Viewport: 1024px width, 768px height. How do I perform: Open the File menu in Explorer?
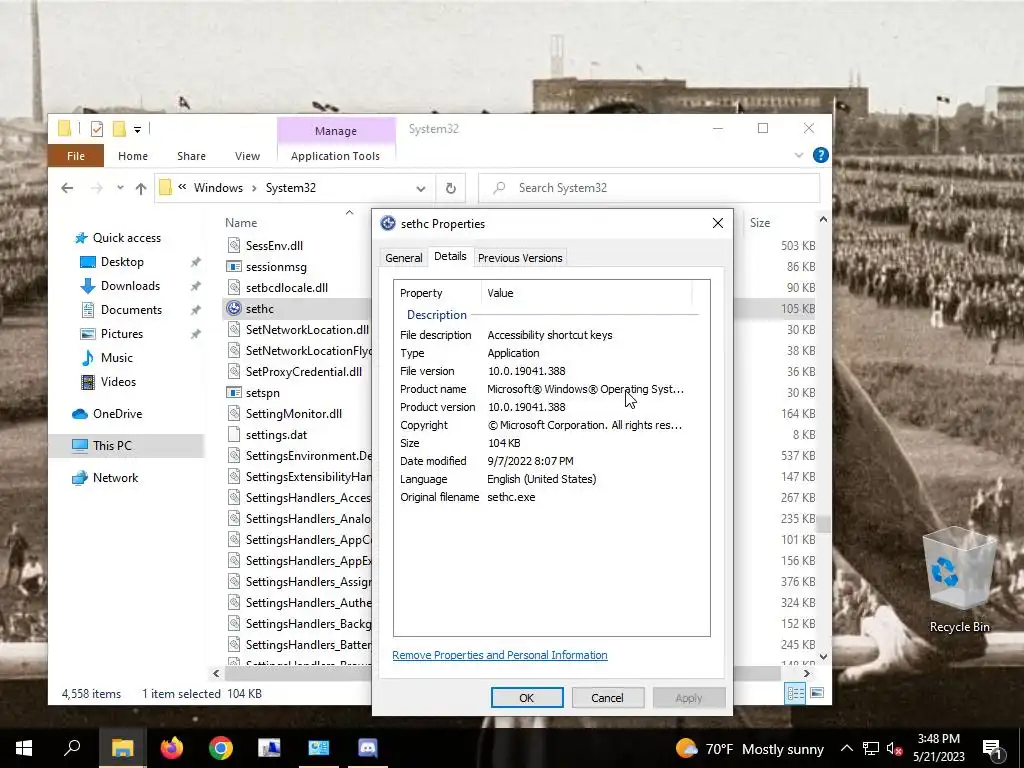click(x=76, y=156)
